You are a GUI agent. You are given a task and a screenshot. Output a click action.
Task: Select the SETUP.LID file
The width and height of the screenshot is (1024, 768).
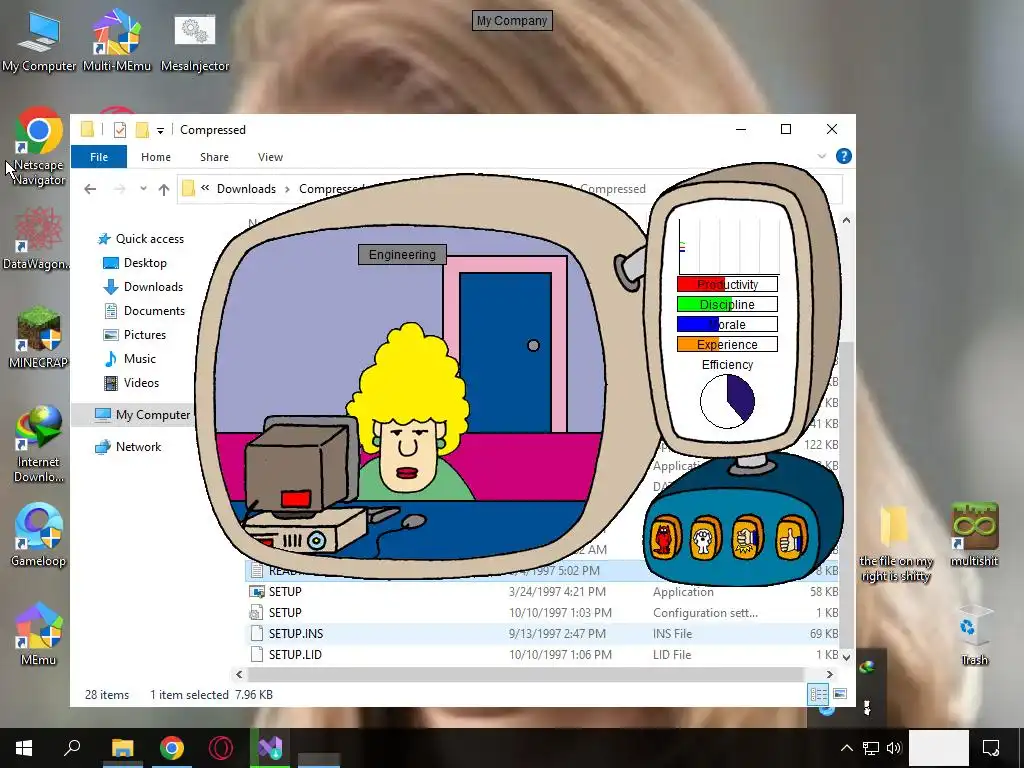point(542,654)
